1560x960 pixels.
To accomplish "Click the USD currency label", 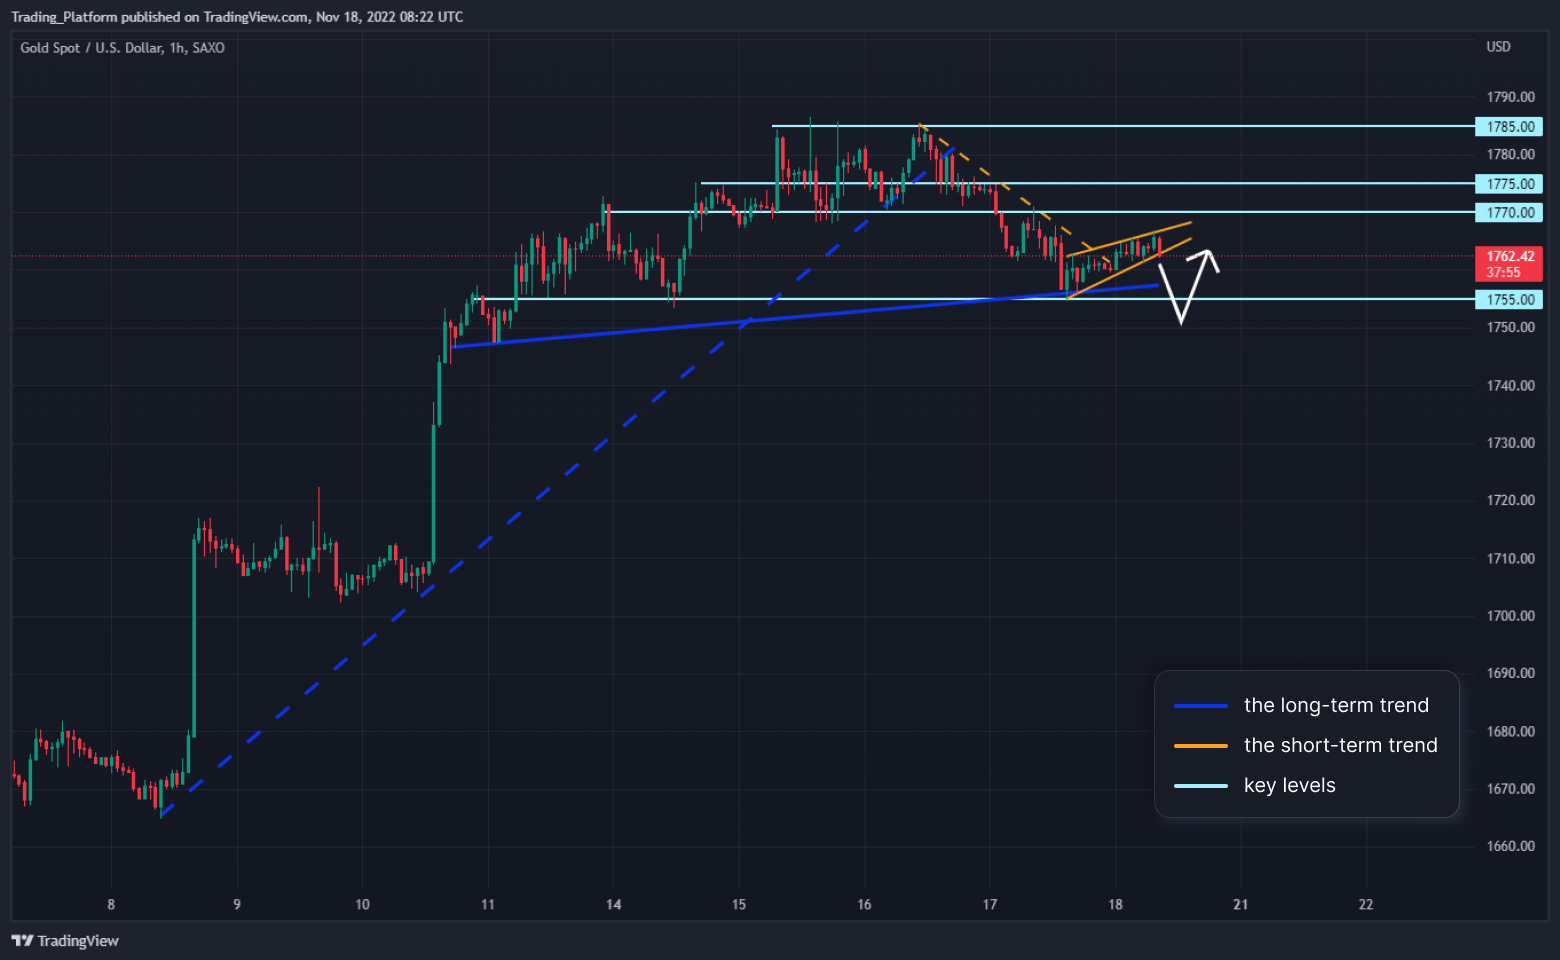I will (1498, 47).
